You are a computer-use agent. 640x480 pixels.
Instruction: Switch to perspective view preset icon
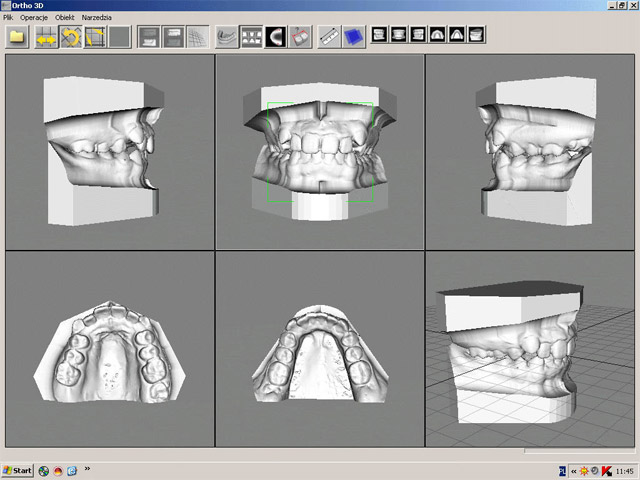point(477,34)
